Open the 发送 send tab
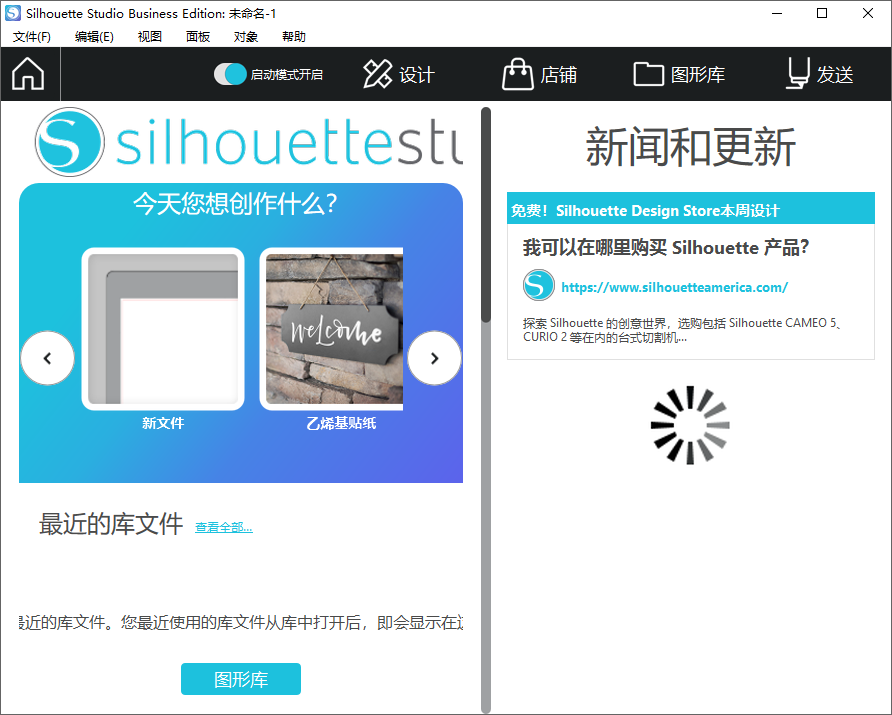 tap(820, 74)
